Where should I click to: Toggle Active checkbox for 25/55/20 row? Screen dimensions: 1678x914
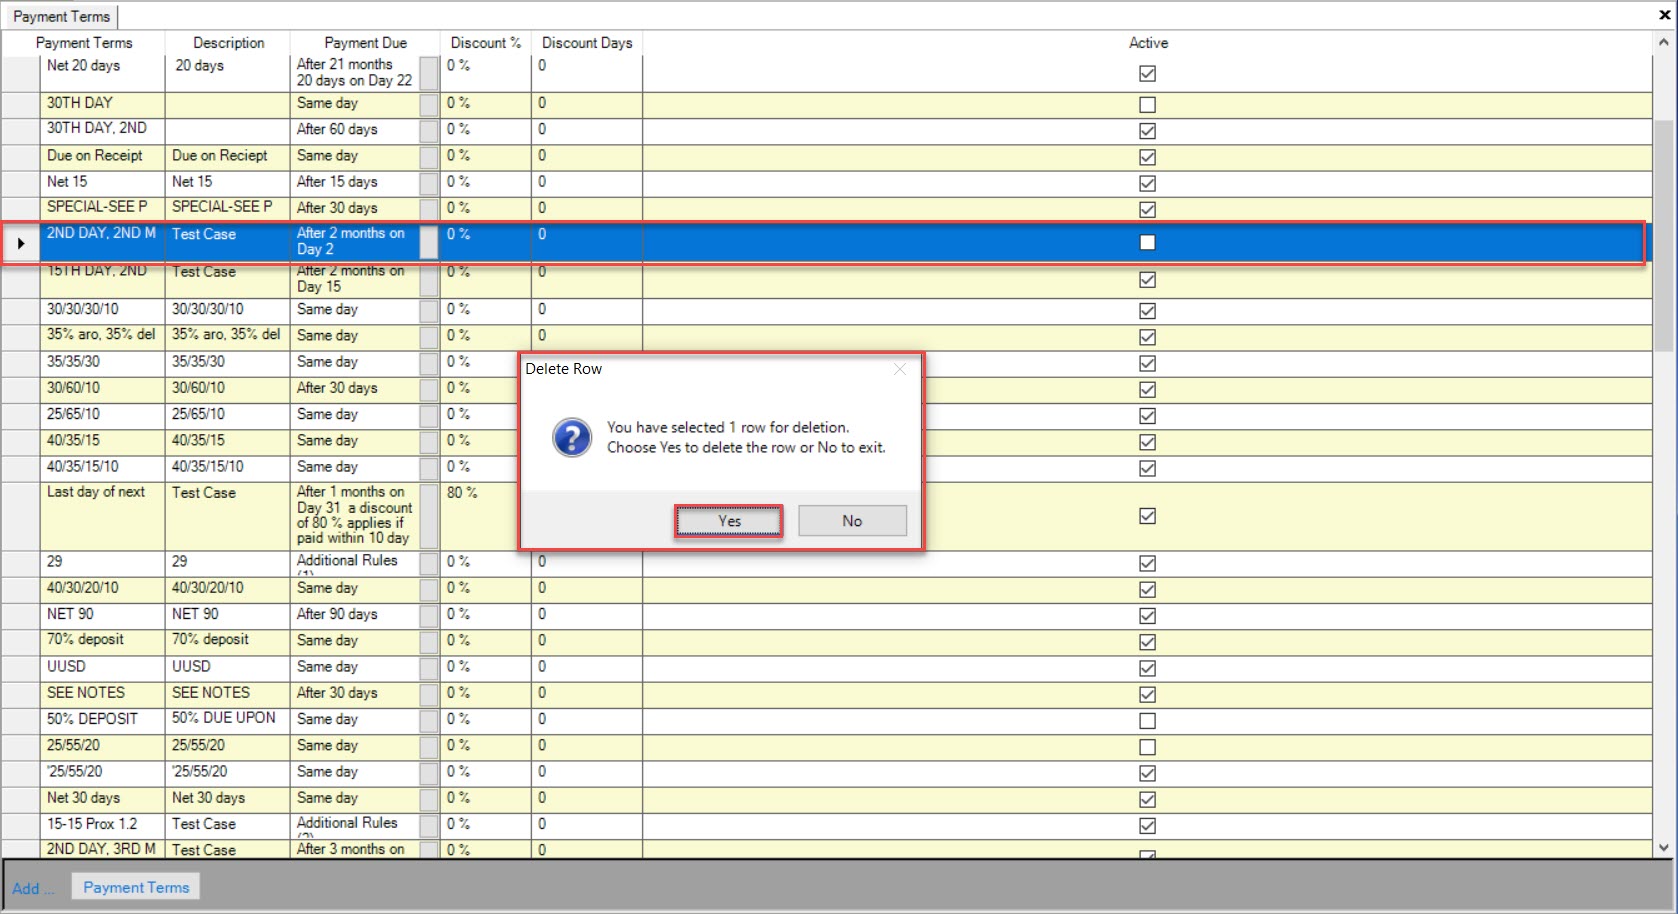1148,747
